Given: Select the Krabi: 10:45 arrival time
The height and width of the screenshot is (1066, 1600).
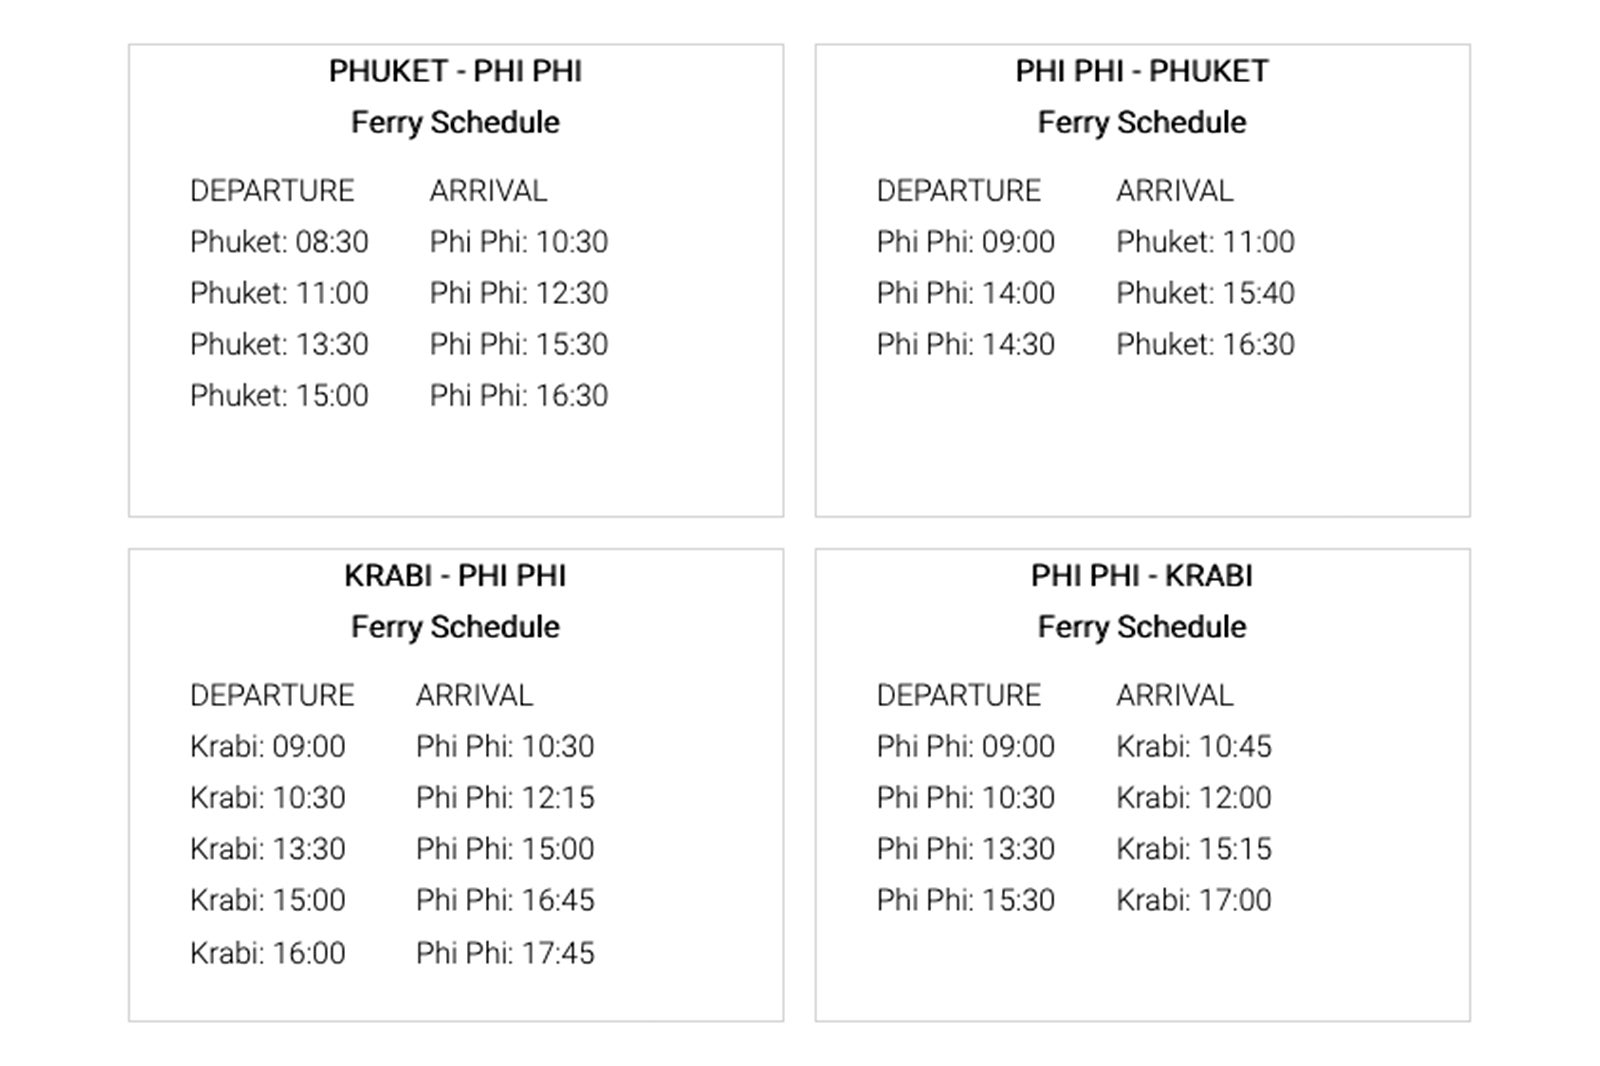Looking at the screenshot, I should [1194, 747].
